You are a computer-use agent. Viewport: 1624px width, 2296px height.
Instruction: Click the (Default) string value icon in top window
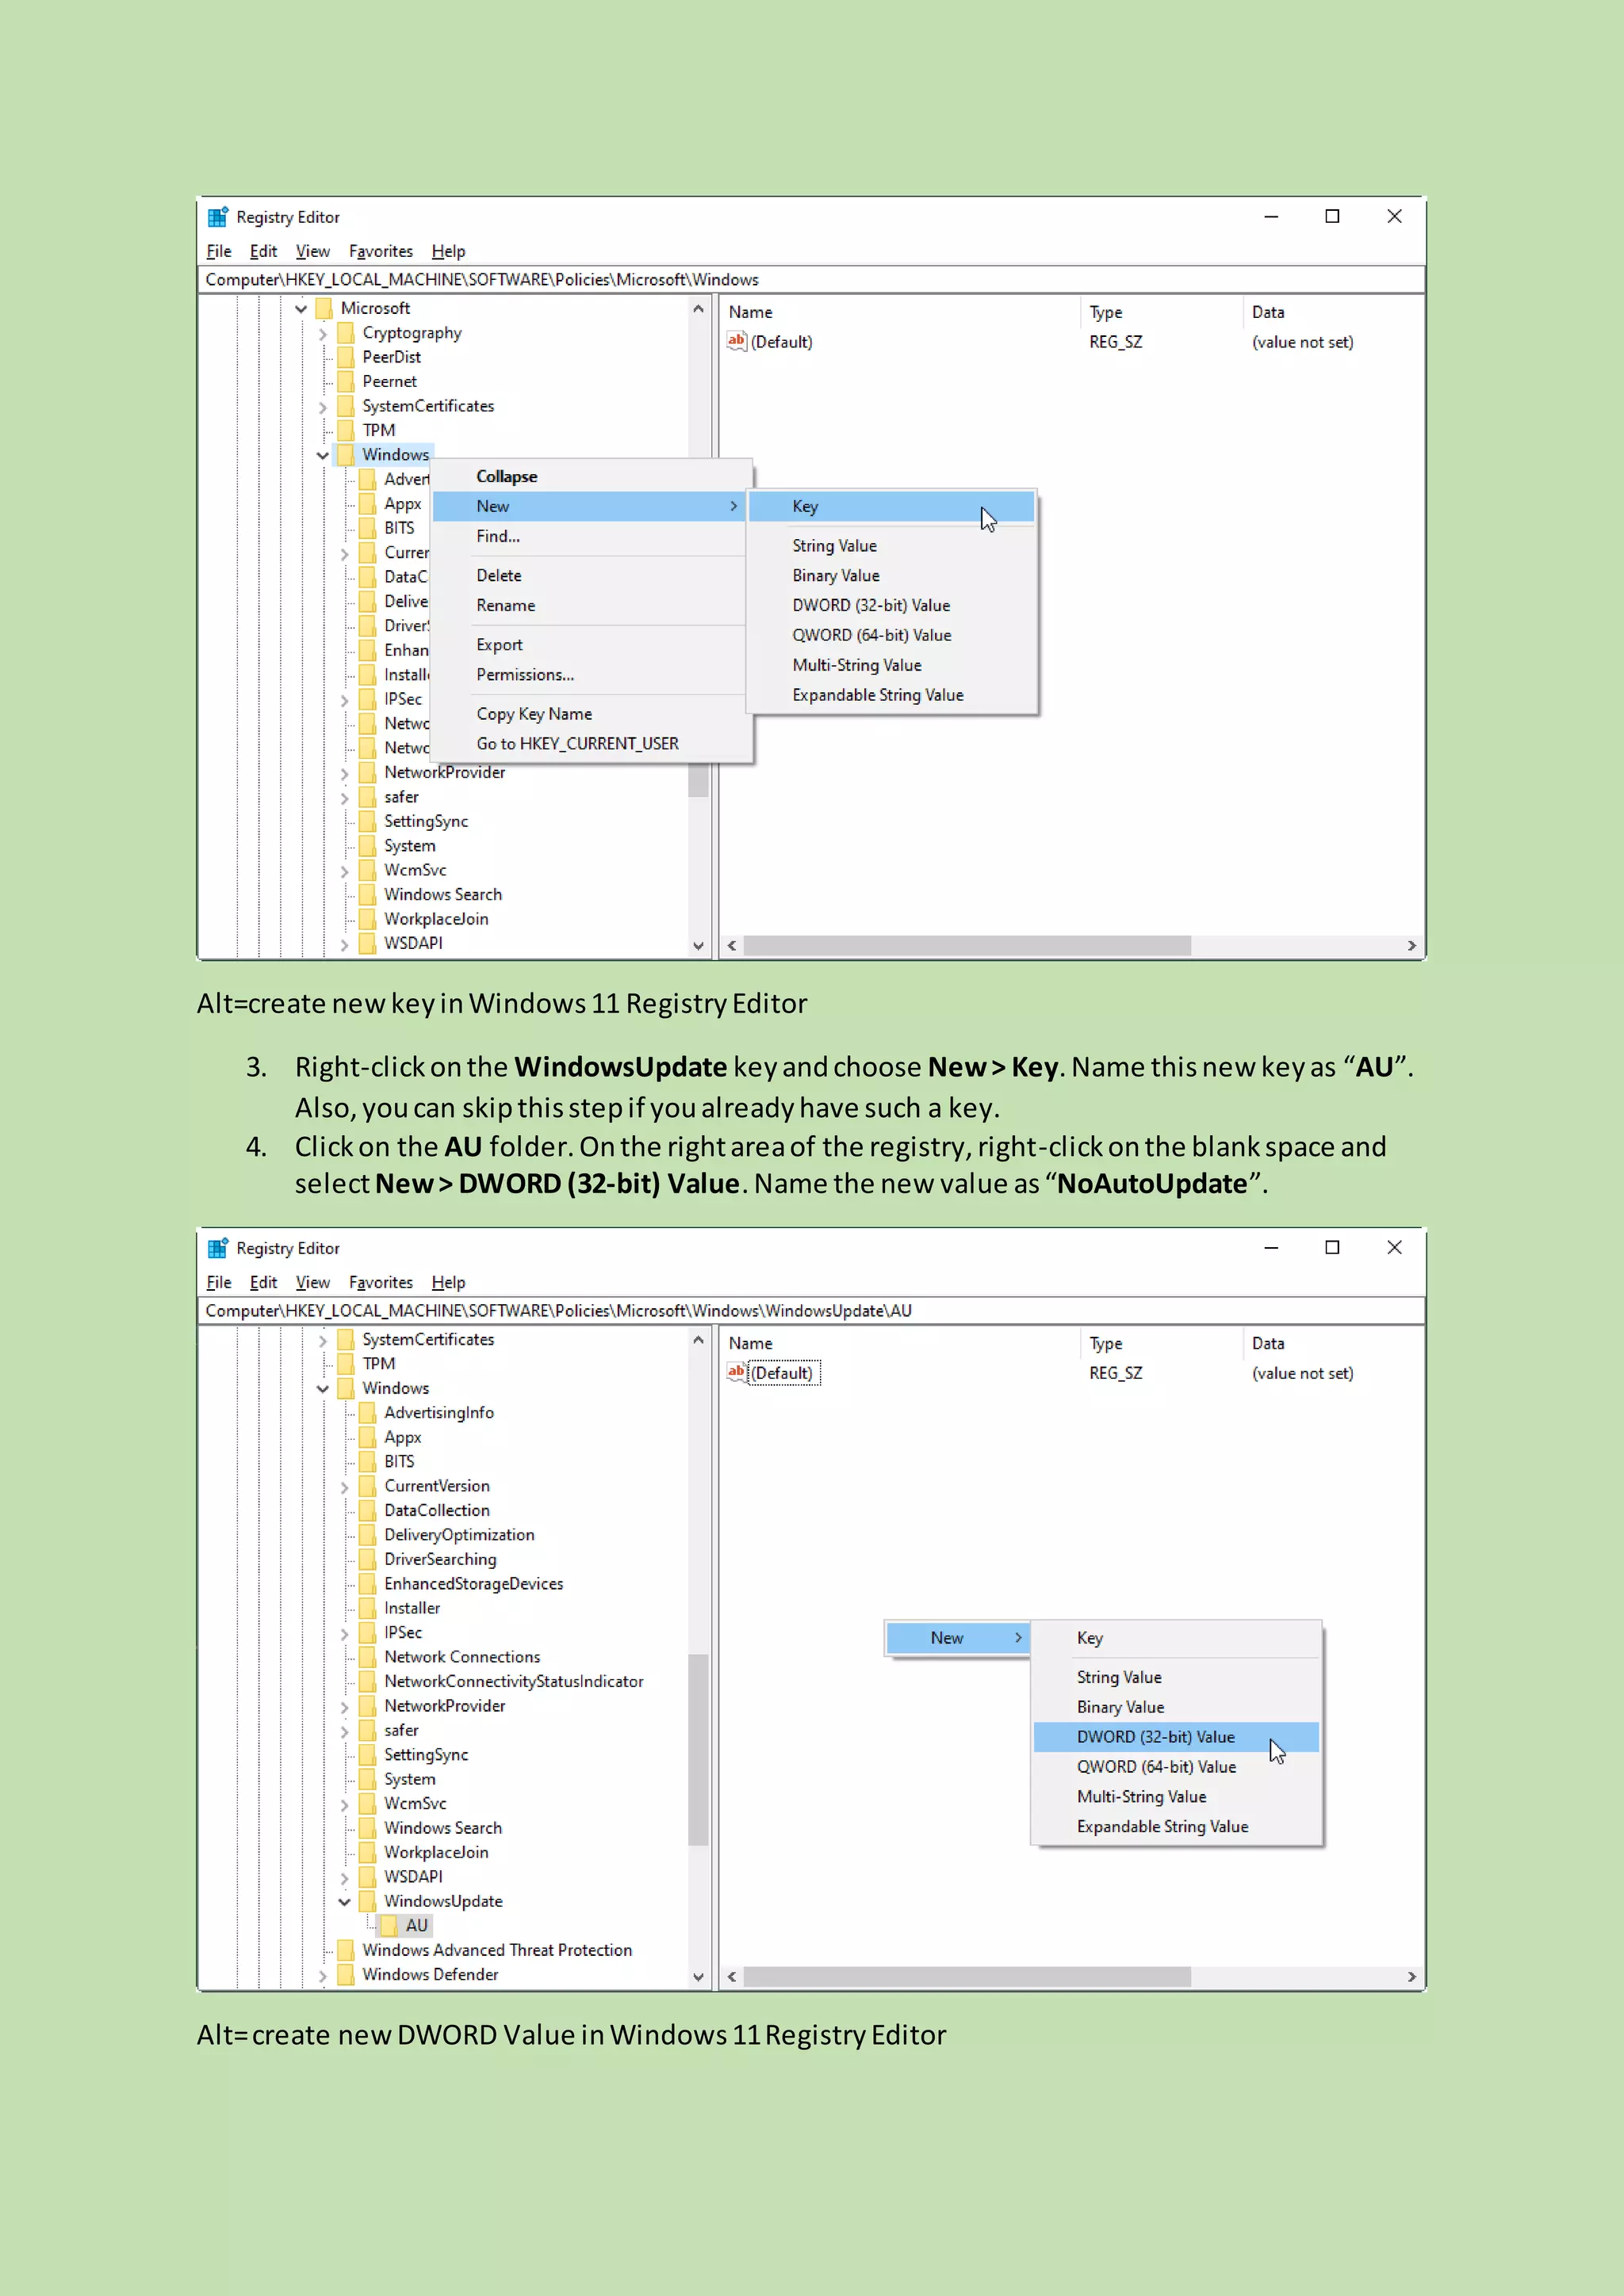click(737, 341)
